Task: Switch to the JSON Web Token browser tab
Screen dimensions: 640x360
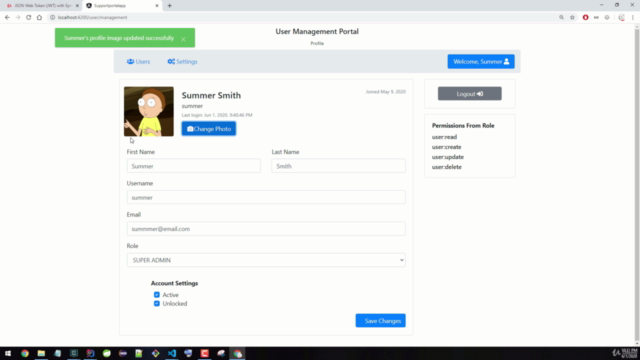Action: tap(41, 6)
